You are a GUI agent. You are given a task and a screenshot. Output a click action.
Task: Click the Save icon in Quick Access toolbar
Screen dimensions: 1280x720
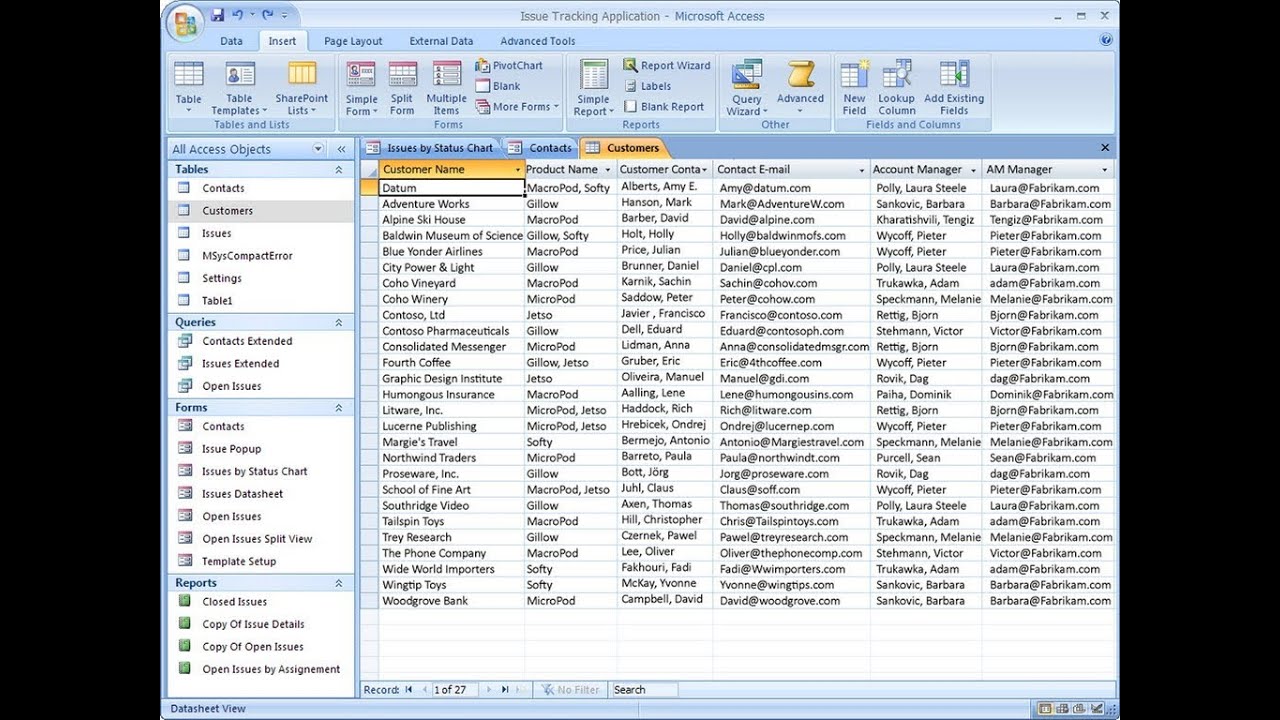point(218,15)
